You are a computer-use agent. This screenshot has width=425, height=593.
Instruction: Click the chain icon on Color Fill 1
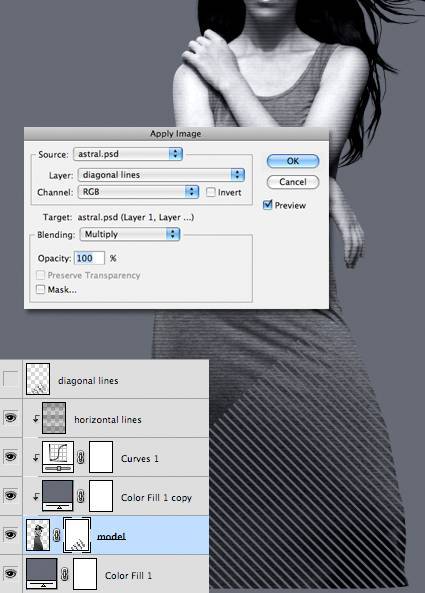(65, 574)
